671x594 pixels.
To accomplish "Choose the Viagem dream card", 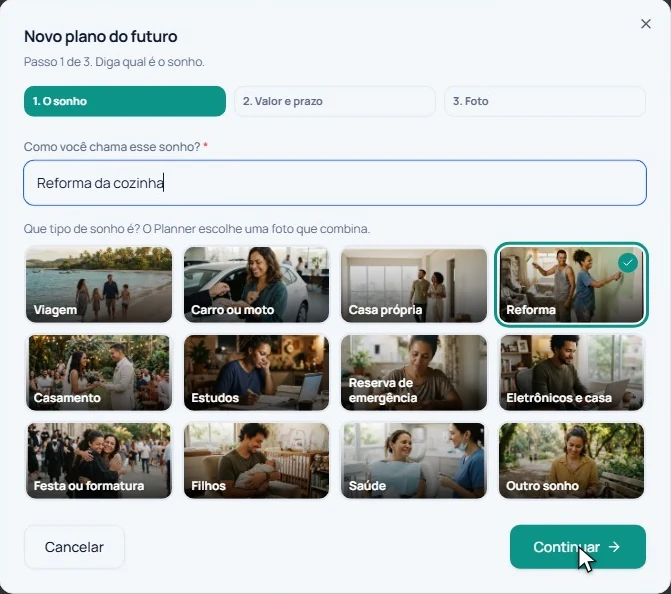I will (x=99, y=285).
